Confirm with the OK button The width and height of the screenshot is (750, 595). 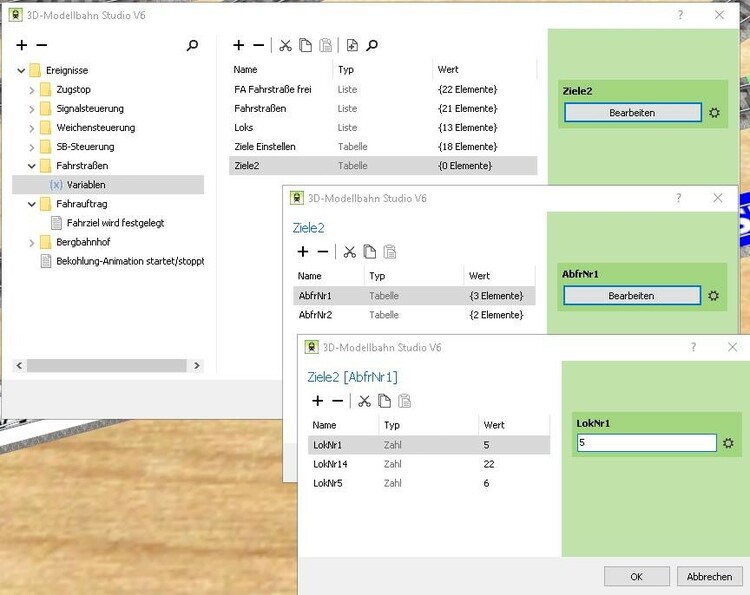click(637, 576)
